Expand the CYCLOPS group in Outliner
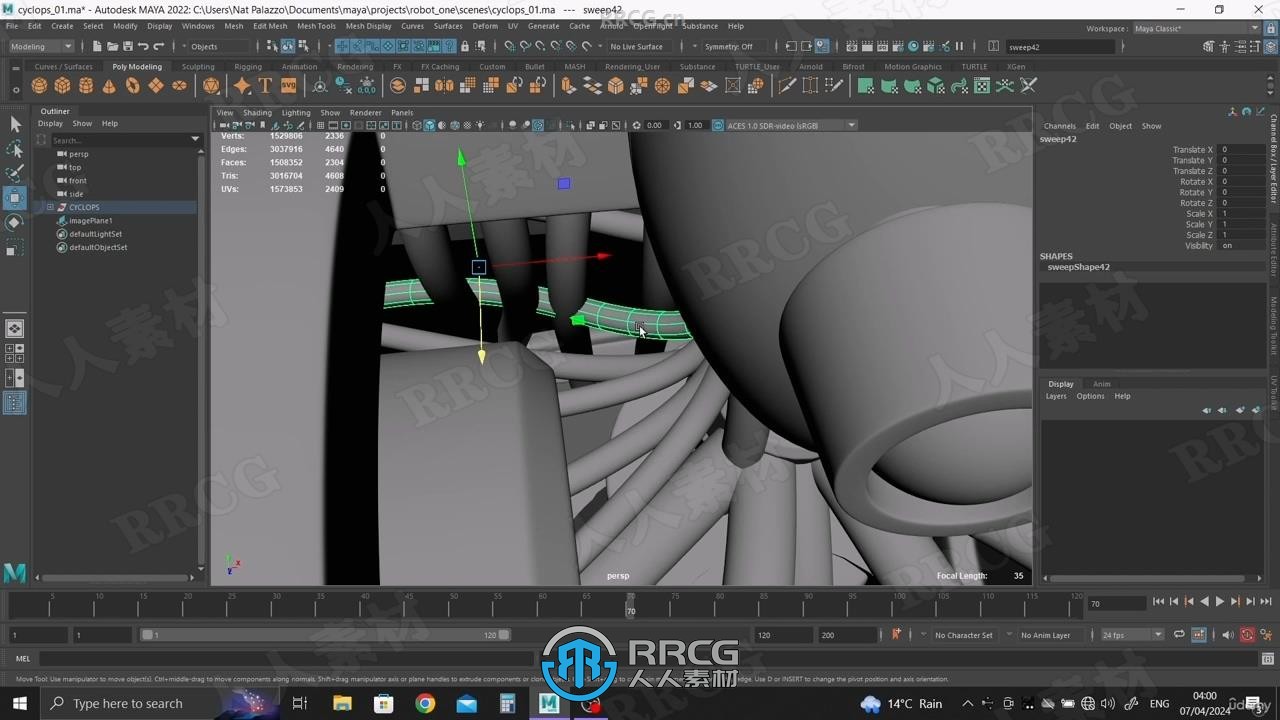Viewport: 1280px width, 720px height. tap(50, 207)
